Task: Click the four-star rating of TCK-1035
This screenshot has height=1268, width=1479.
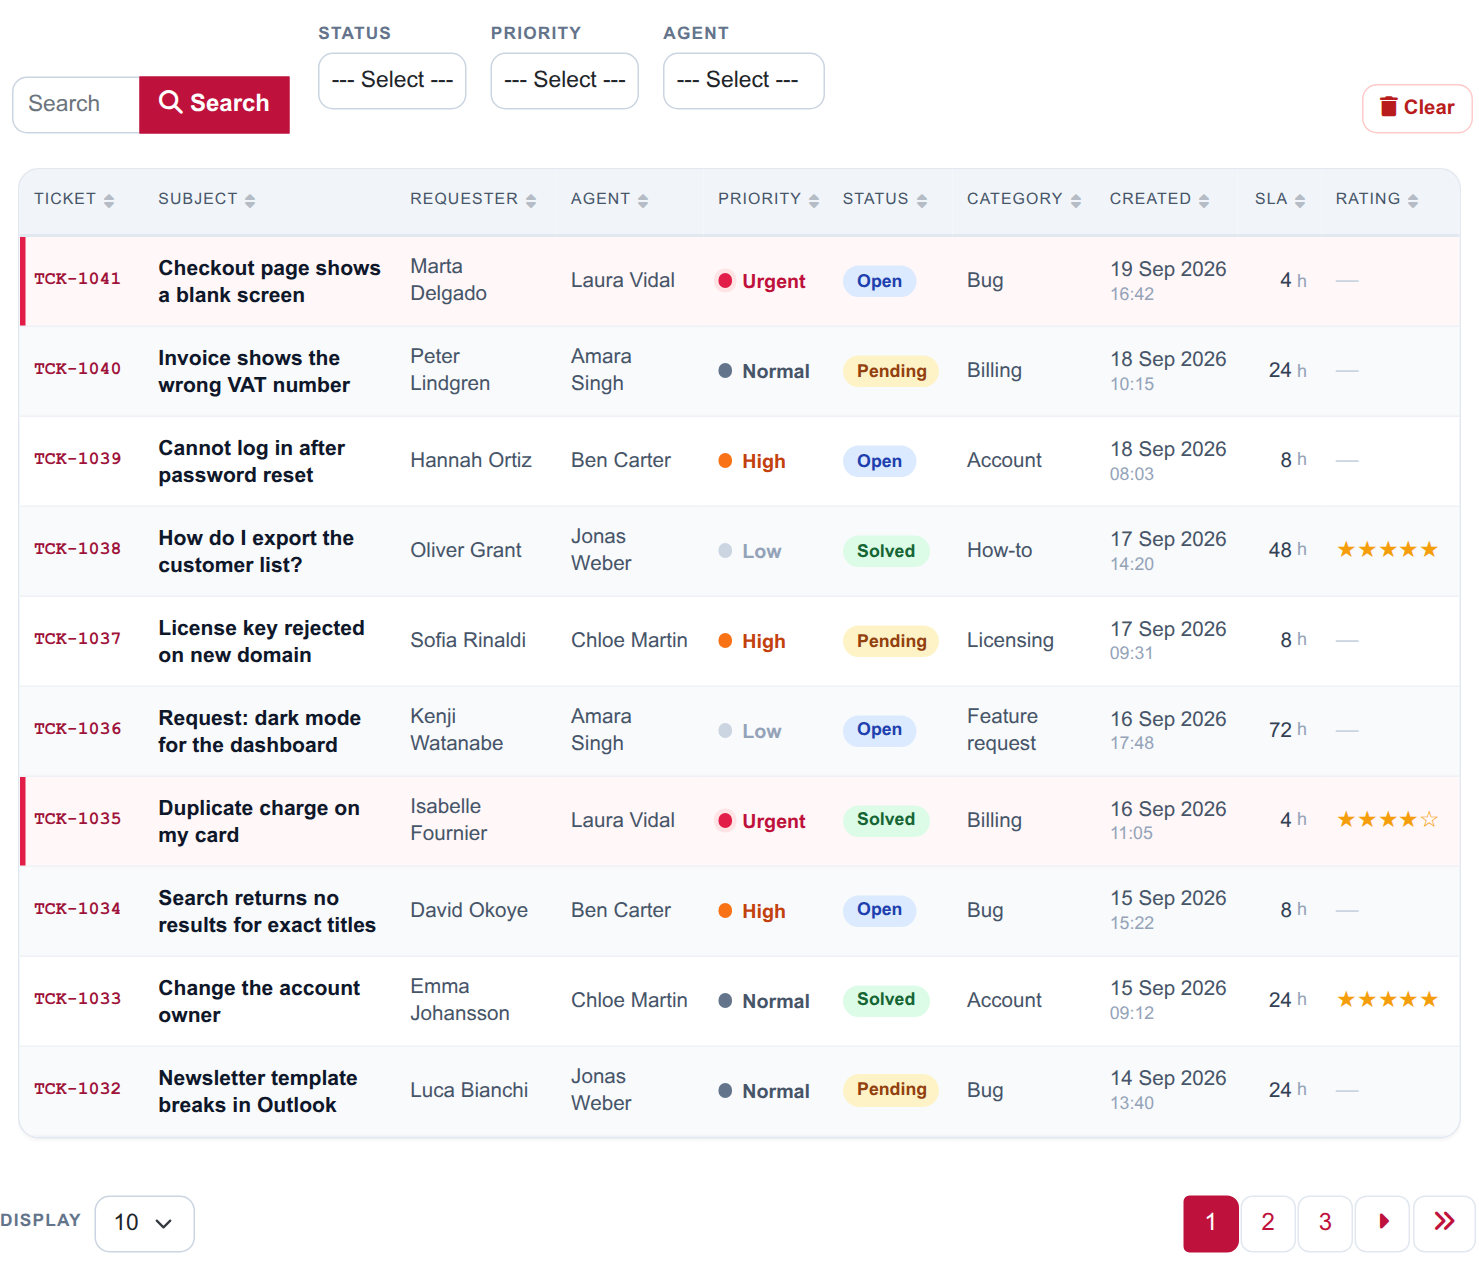Action: pyautogui.click(x=1387, y=820)
